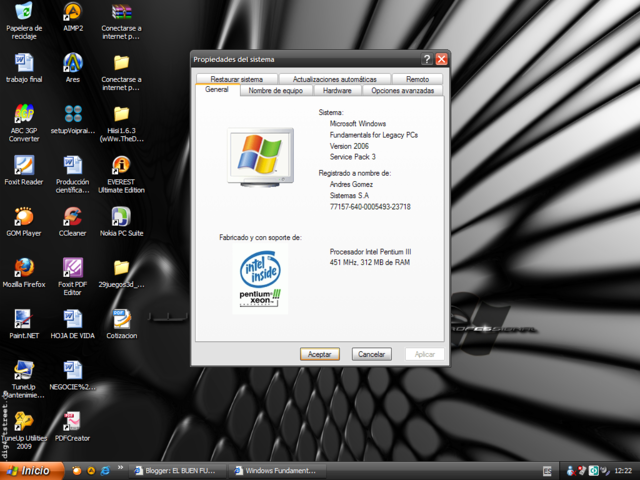This screenshot has height=480, width=640.
Task: Go to Opciones avanzadas tab
Action: (402, 90)
